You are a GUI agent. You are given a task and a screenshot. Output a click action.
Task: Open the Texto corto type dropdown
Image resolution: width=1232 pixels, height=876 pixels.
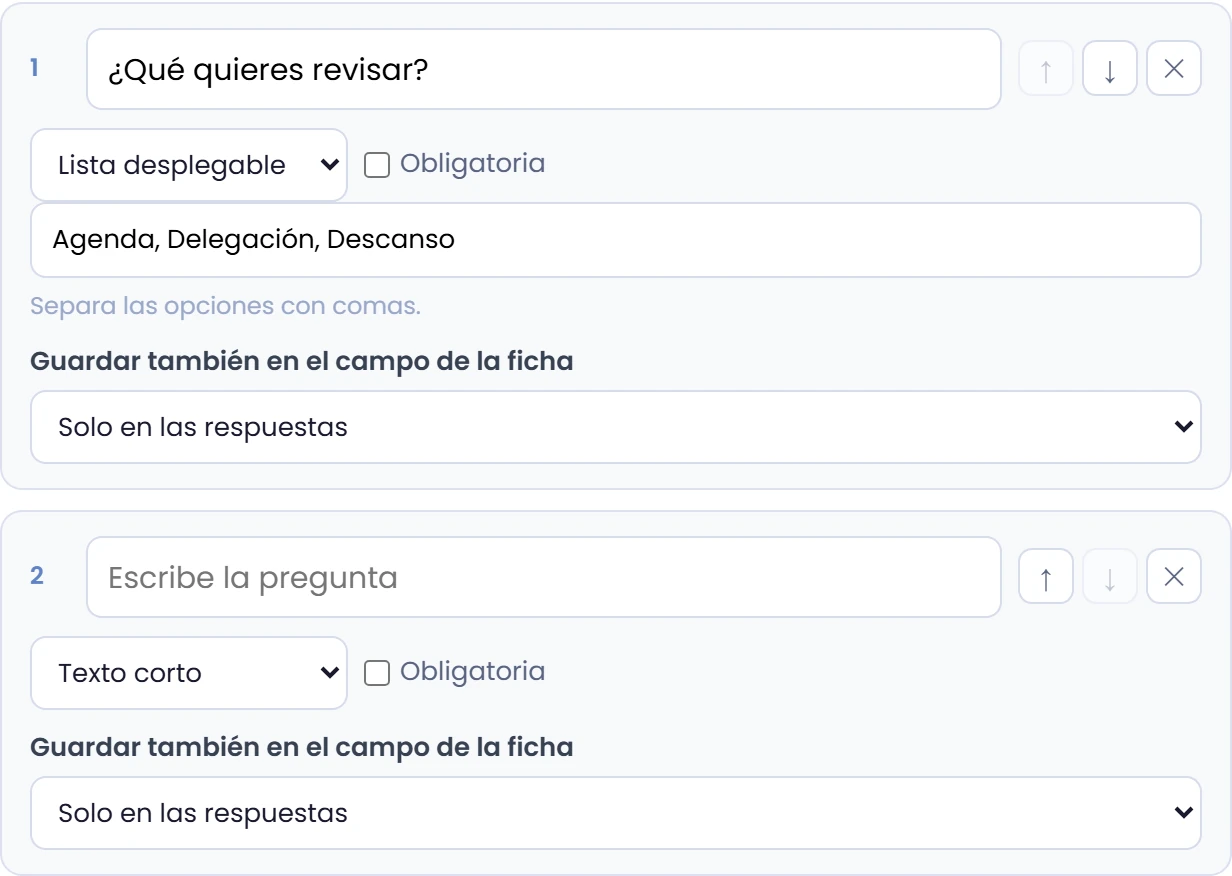tap(189, 673)
